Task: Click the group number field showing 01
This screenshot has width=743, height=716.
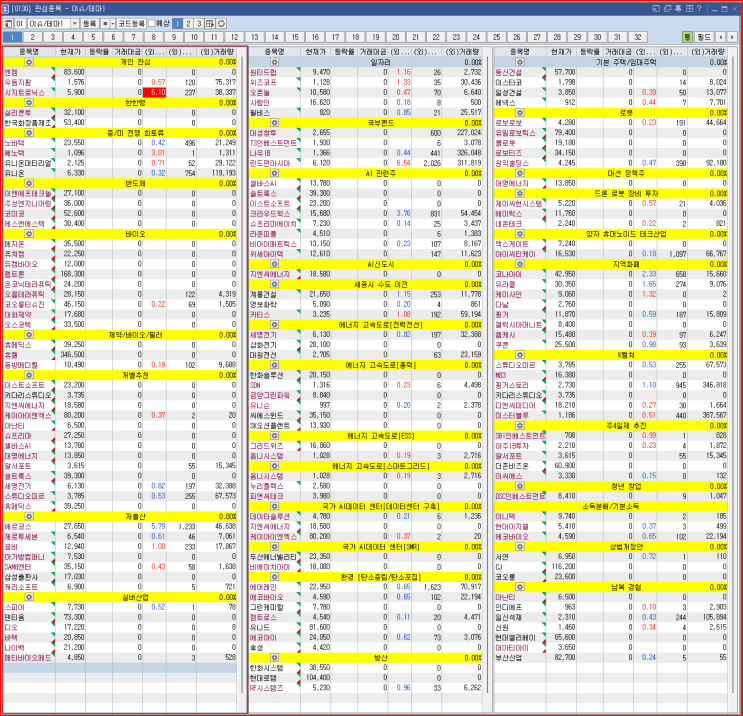Action: click(x=20, y=23)
